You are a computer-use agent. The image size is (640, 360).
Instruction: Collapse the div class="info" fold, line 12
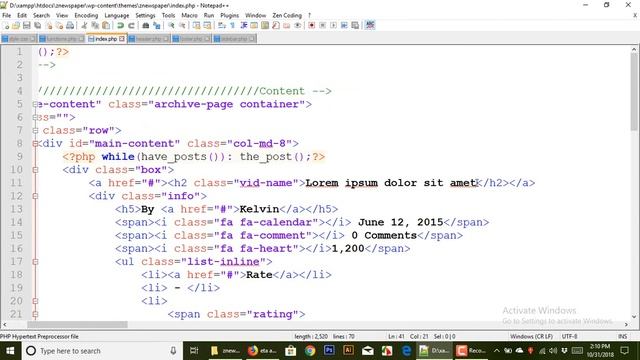(x=36, y=196)
